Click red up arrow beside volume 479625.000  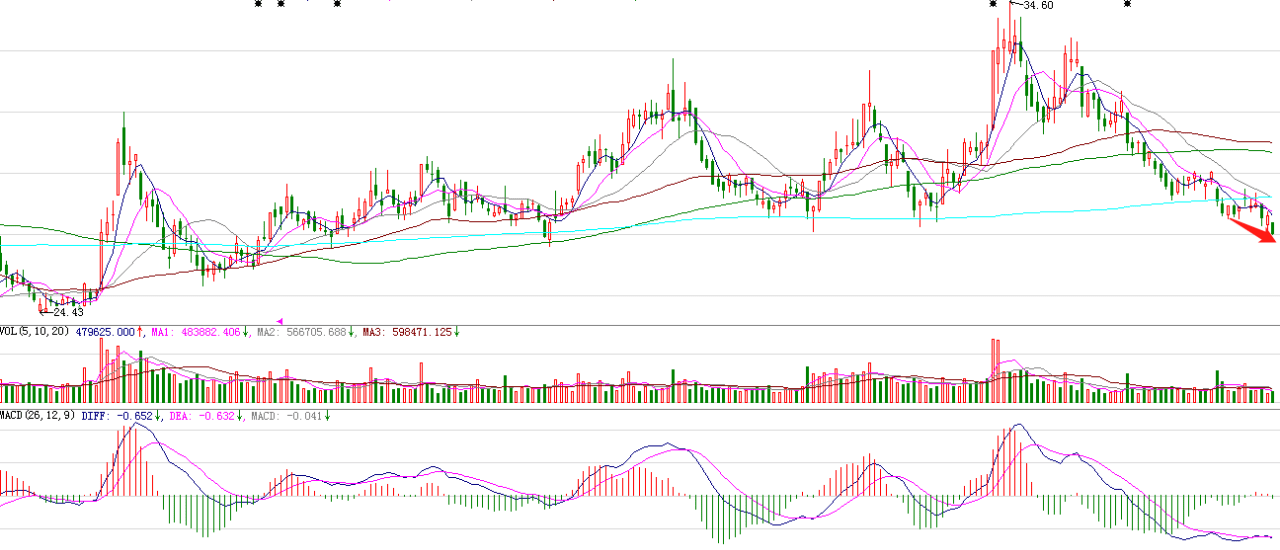[x=141, y=332]
